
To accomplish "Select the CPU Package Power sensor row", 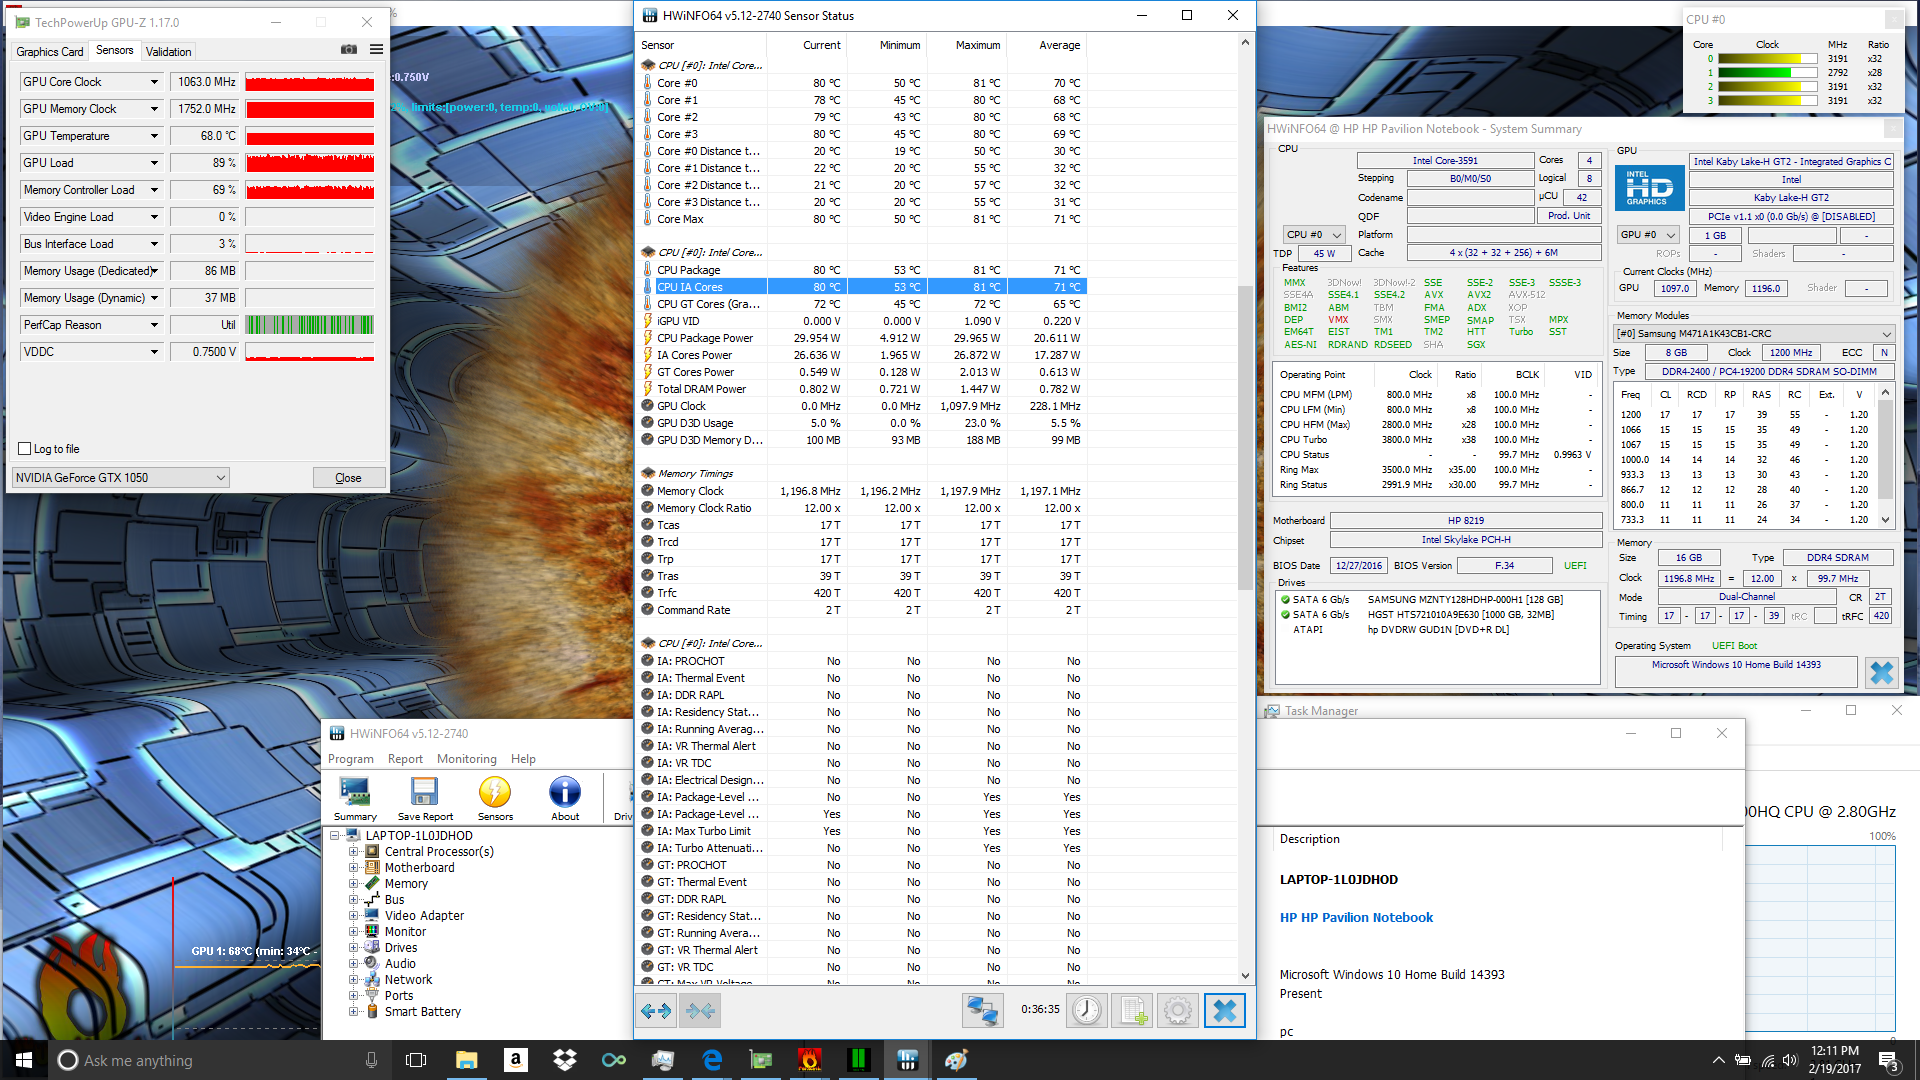I will [x=861, y=338].
